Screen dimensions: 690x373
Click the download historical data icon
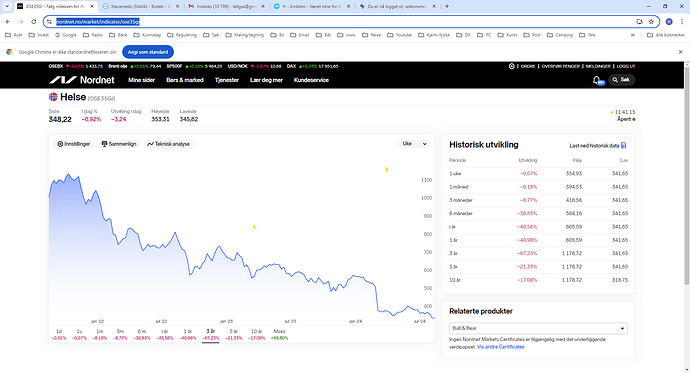click(x=623, y=146)
